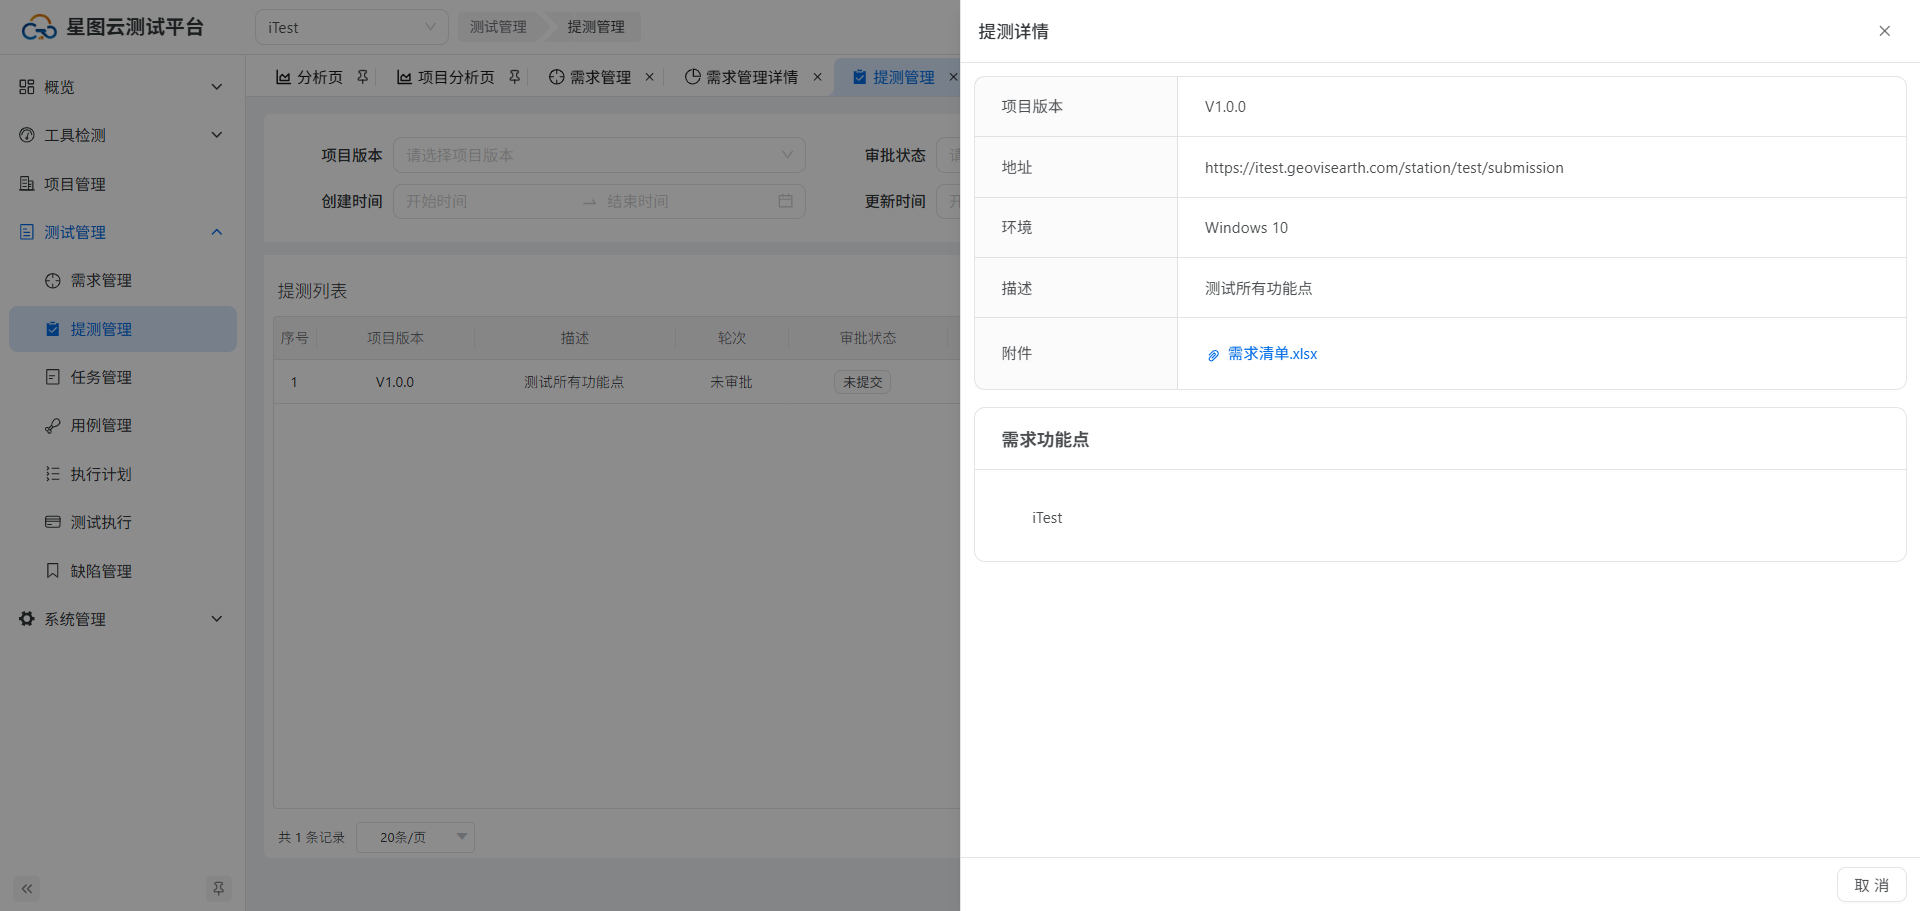Screen dimensions: 1920x911
Task: Switch to the 项目分析页 tab
Action: [x=455, y=77]
